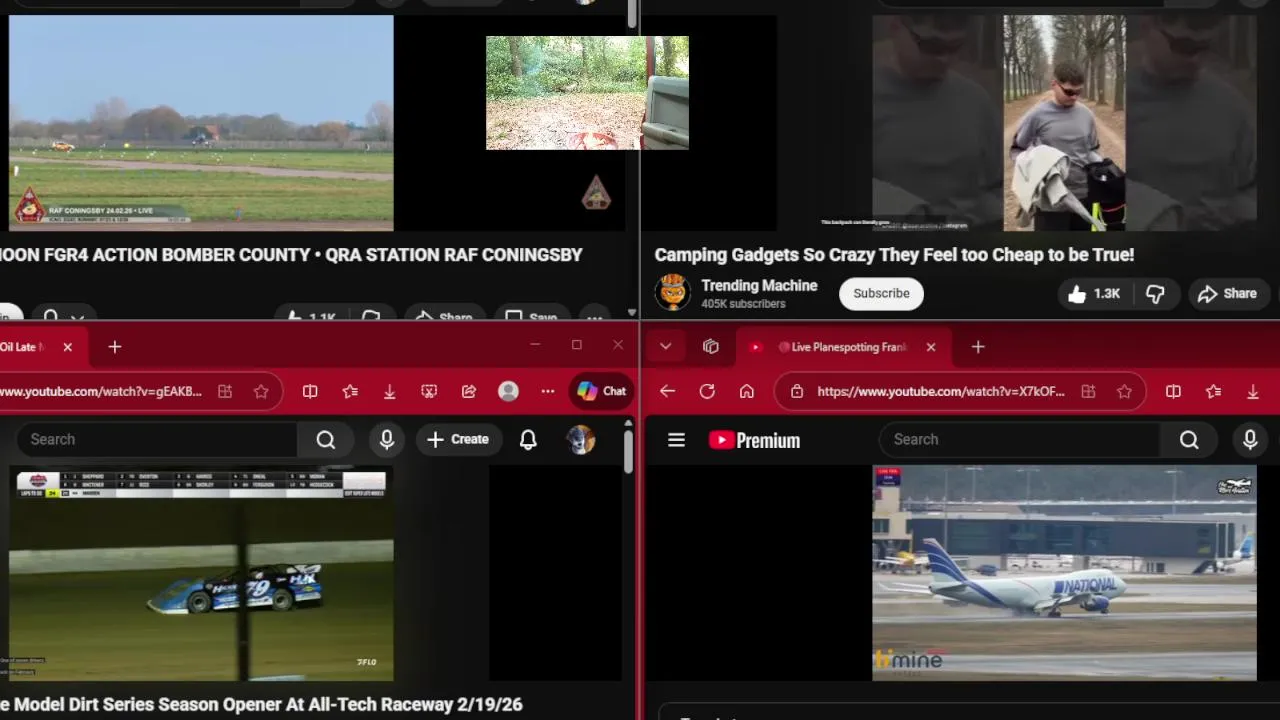Screen dimensions: 1280x720
Task: Click search magnifier in dirt racing YouTube window
Action: 326,439
